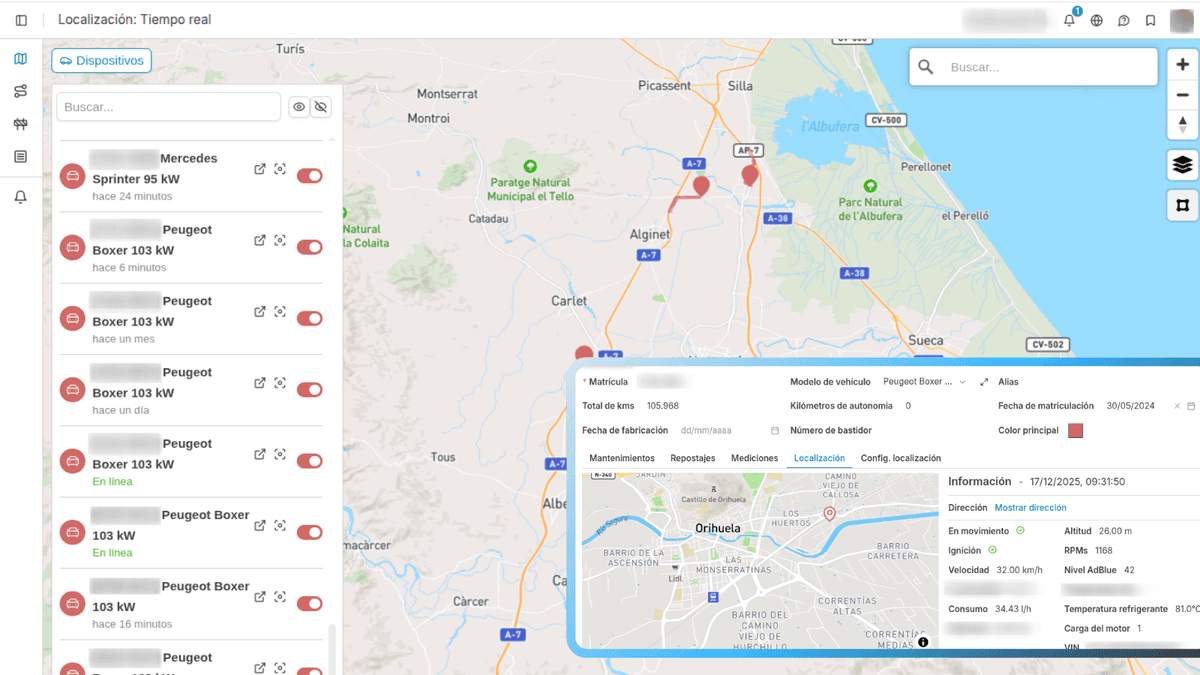Click the red vehicle marker near AP-7 sign

[750, 175]
